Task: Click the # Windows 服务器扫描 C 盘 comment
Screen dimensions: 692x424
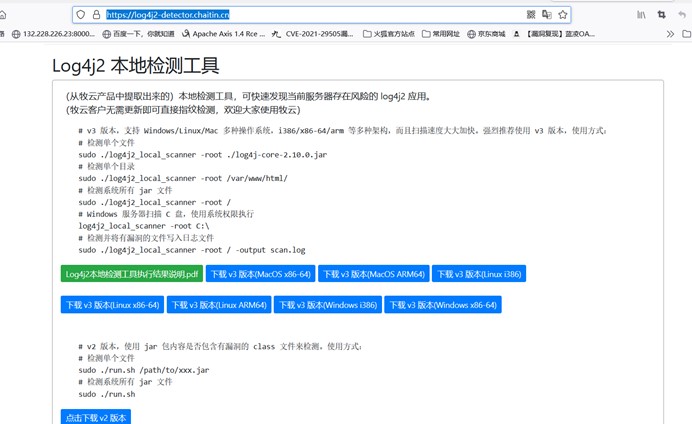Action: 166,214
